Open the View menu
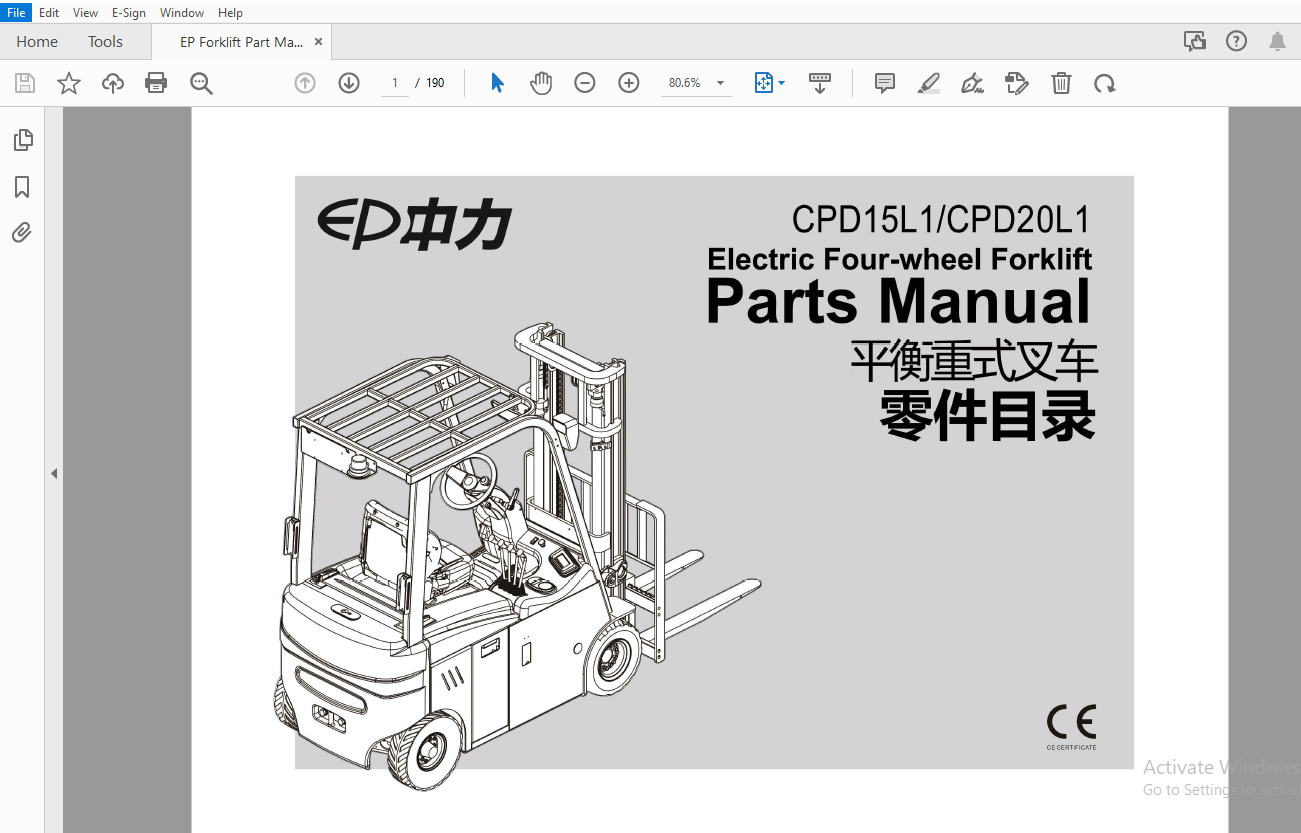1301x833 pixels. [86, 13]
